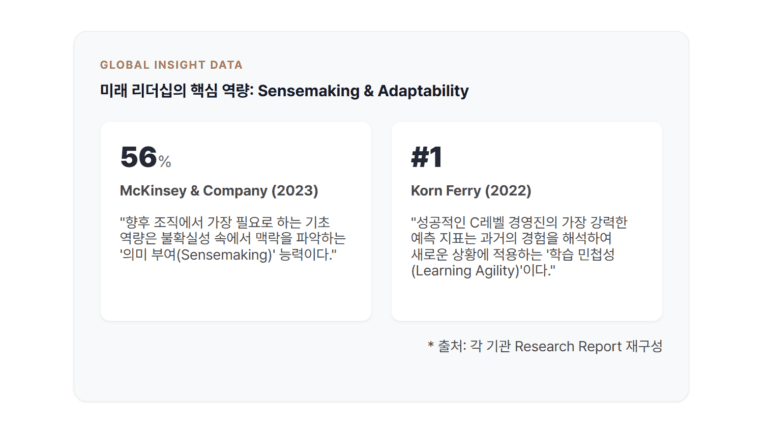Image resolution: width=768 pixels, height=421 pixels.
Task: Click '(Sensemaking)' text in McKinsey quote
Action: [224, 255]
